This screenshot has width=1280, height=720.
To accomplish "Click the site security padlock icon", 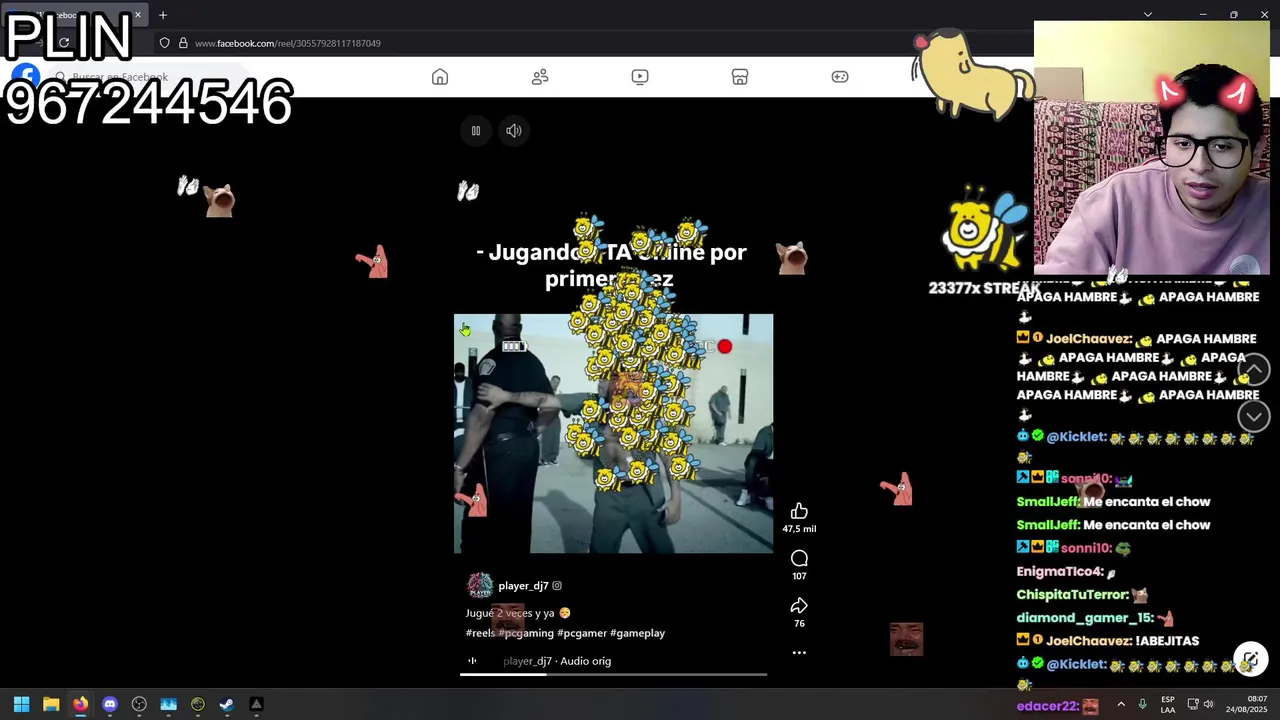I will 183,43.
